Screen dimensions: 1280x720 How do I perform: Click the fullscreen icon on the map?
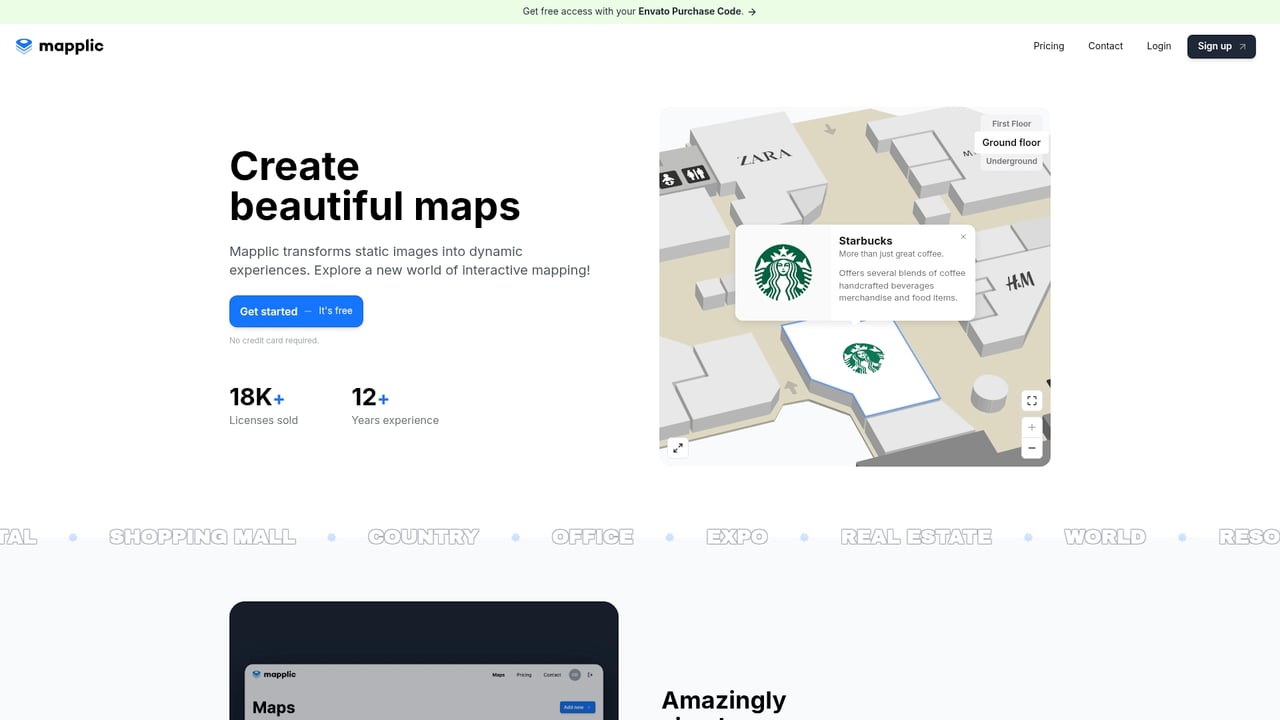click(1031, 400)
